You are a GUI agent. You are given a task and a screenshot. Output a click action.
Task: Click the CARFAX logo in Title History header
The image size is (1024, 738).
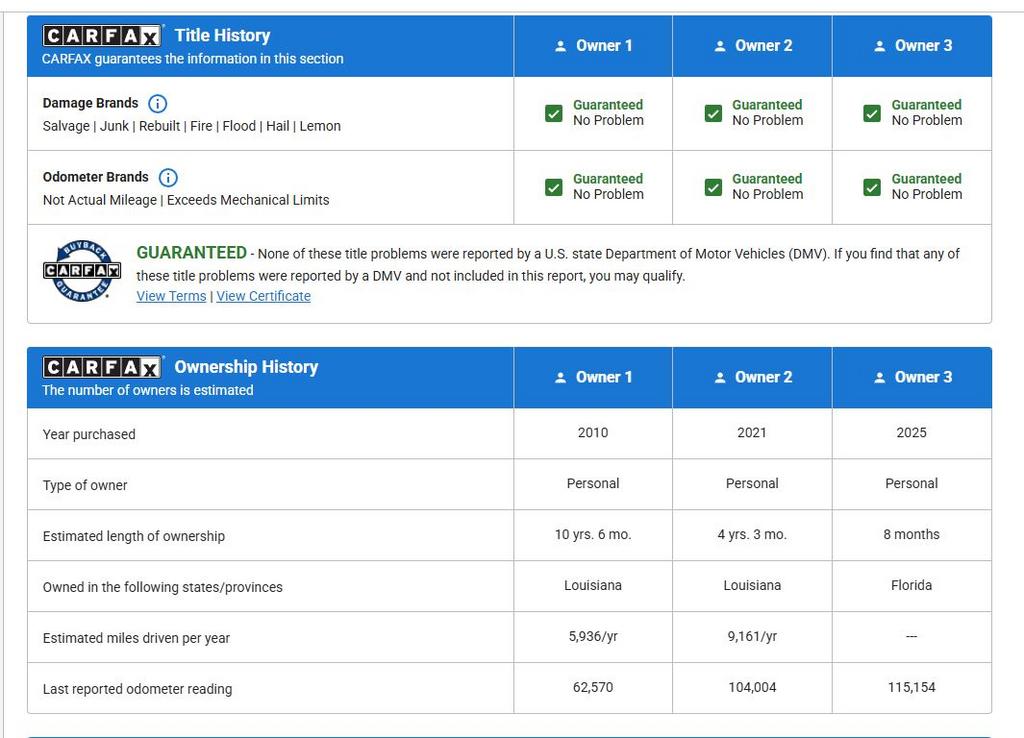pos(103,36)
